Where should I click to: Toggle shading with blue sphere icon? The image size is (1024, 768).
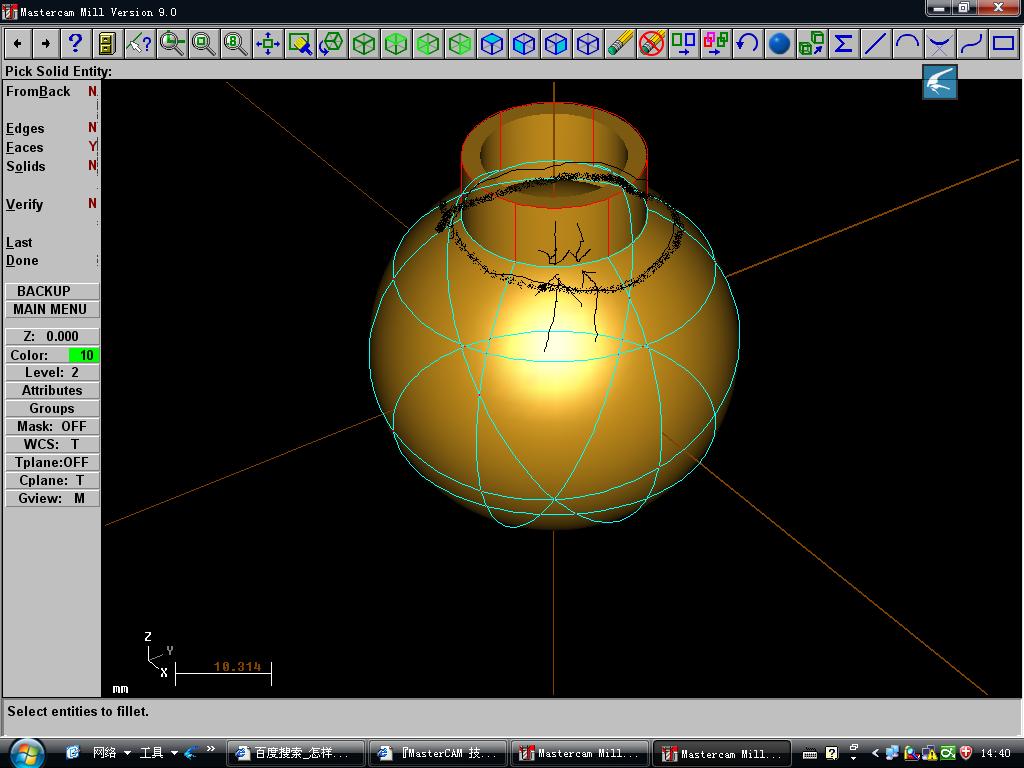(x=780, y=44)
